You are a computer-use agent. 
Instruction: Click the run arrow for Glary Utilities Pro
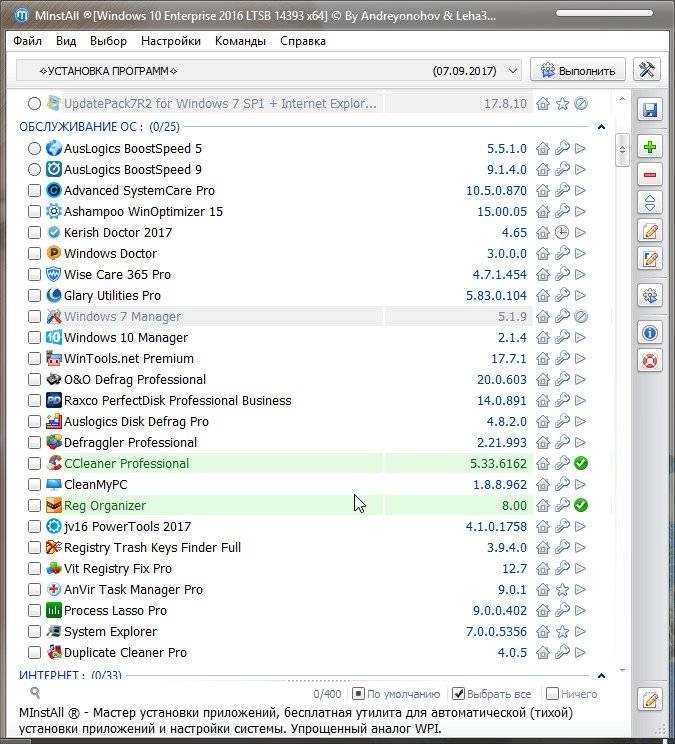pos(580,296)
